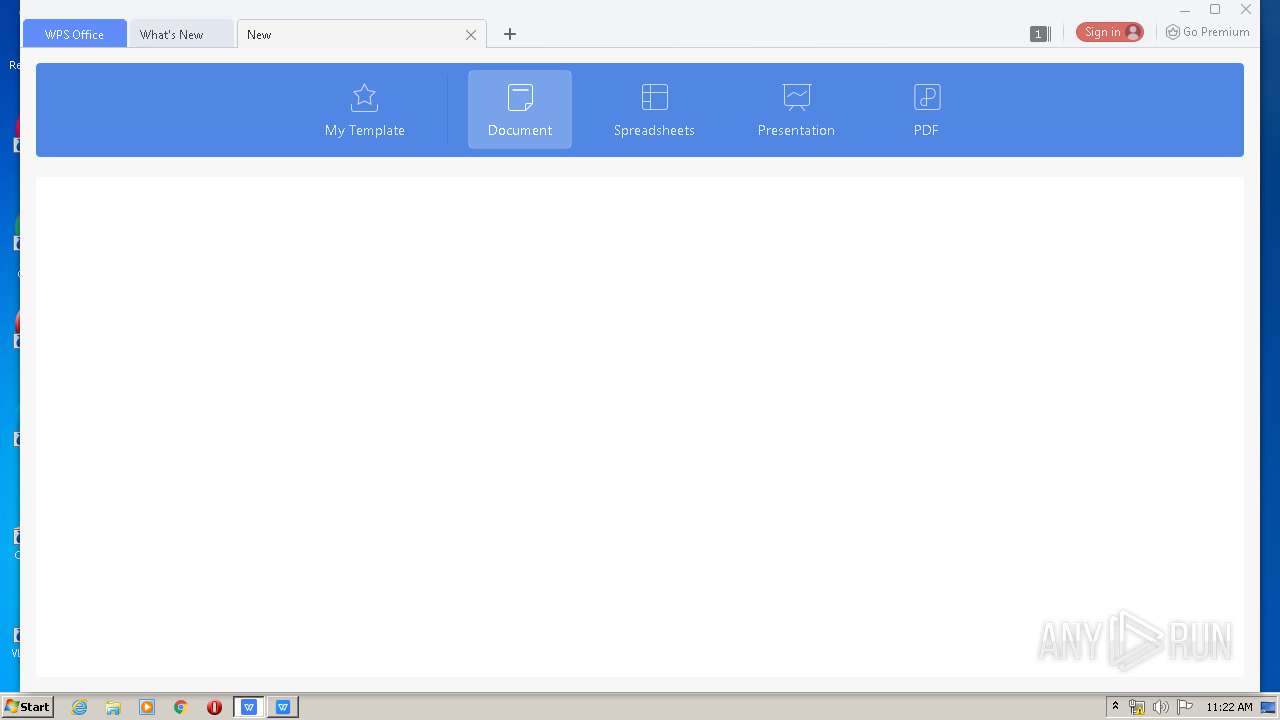This screenshot has width=1280, height=720.
Task: Minimize the WPS Office window
Action: point(1185,10)
